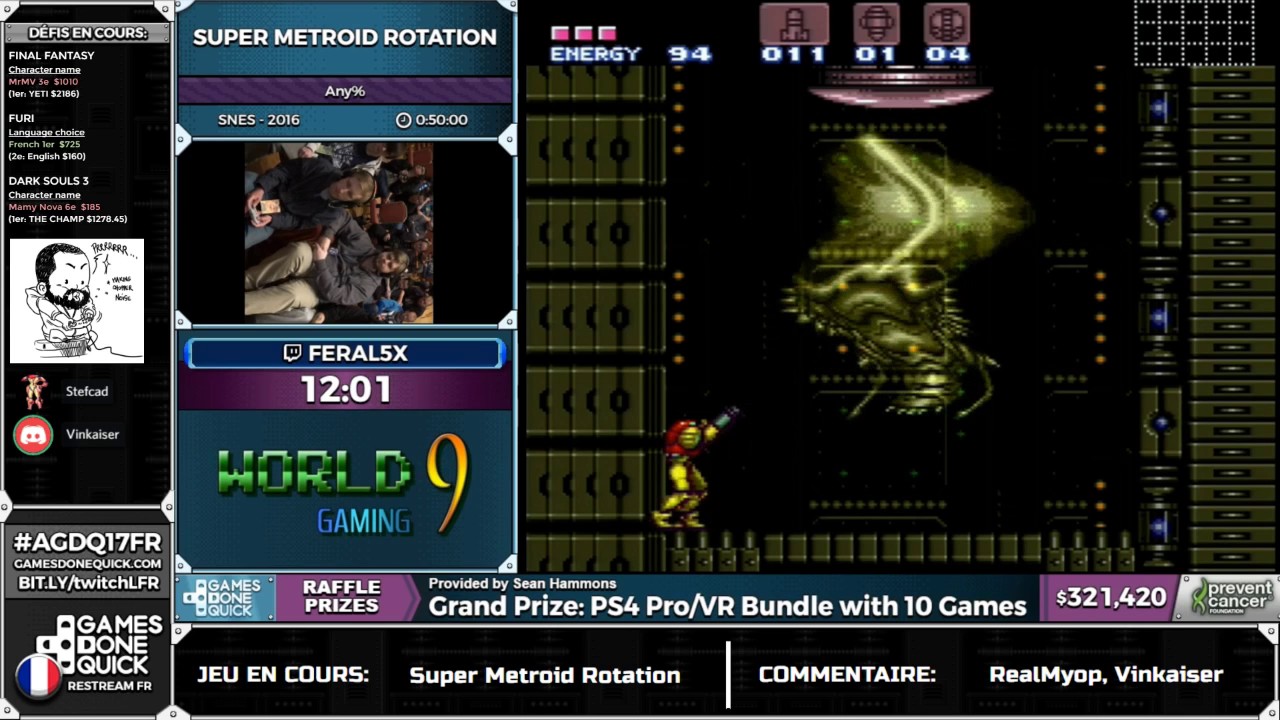Click the SNES - 2016 platform text
This screenshot has height=720, width=1280.
259,120
